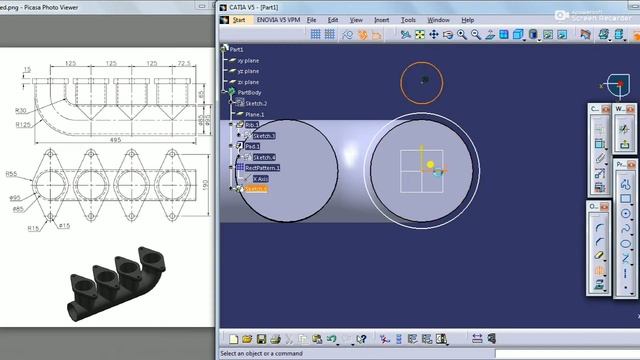Open Circle tool flyout arrow
The height and width of the screenshot is (360, 640).
[x=632, y=219]
